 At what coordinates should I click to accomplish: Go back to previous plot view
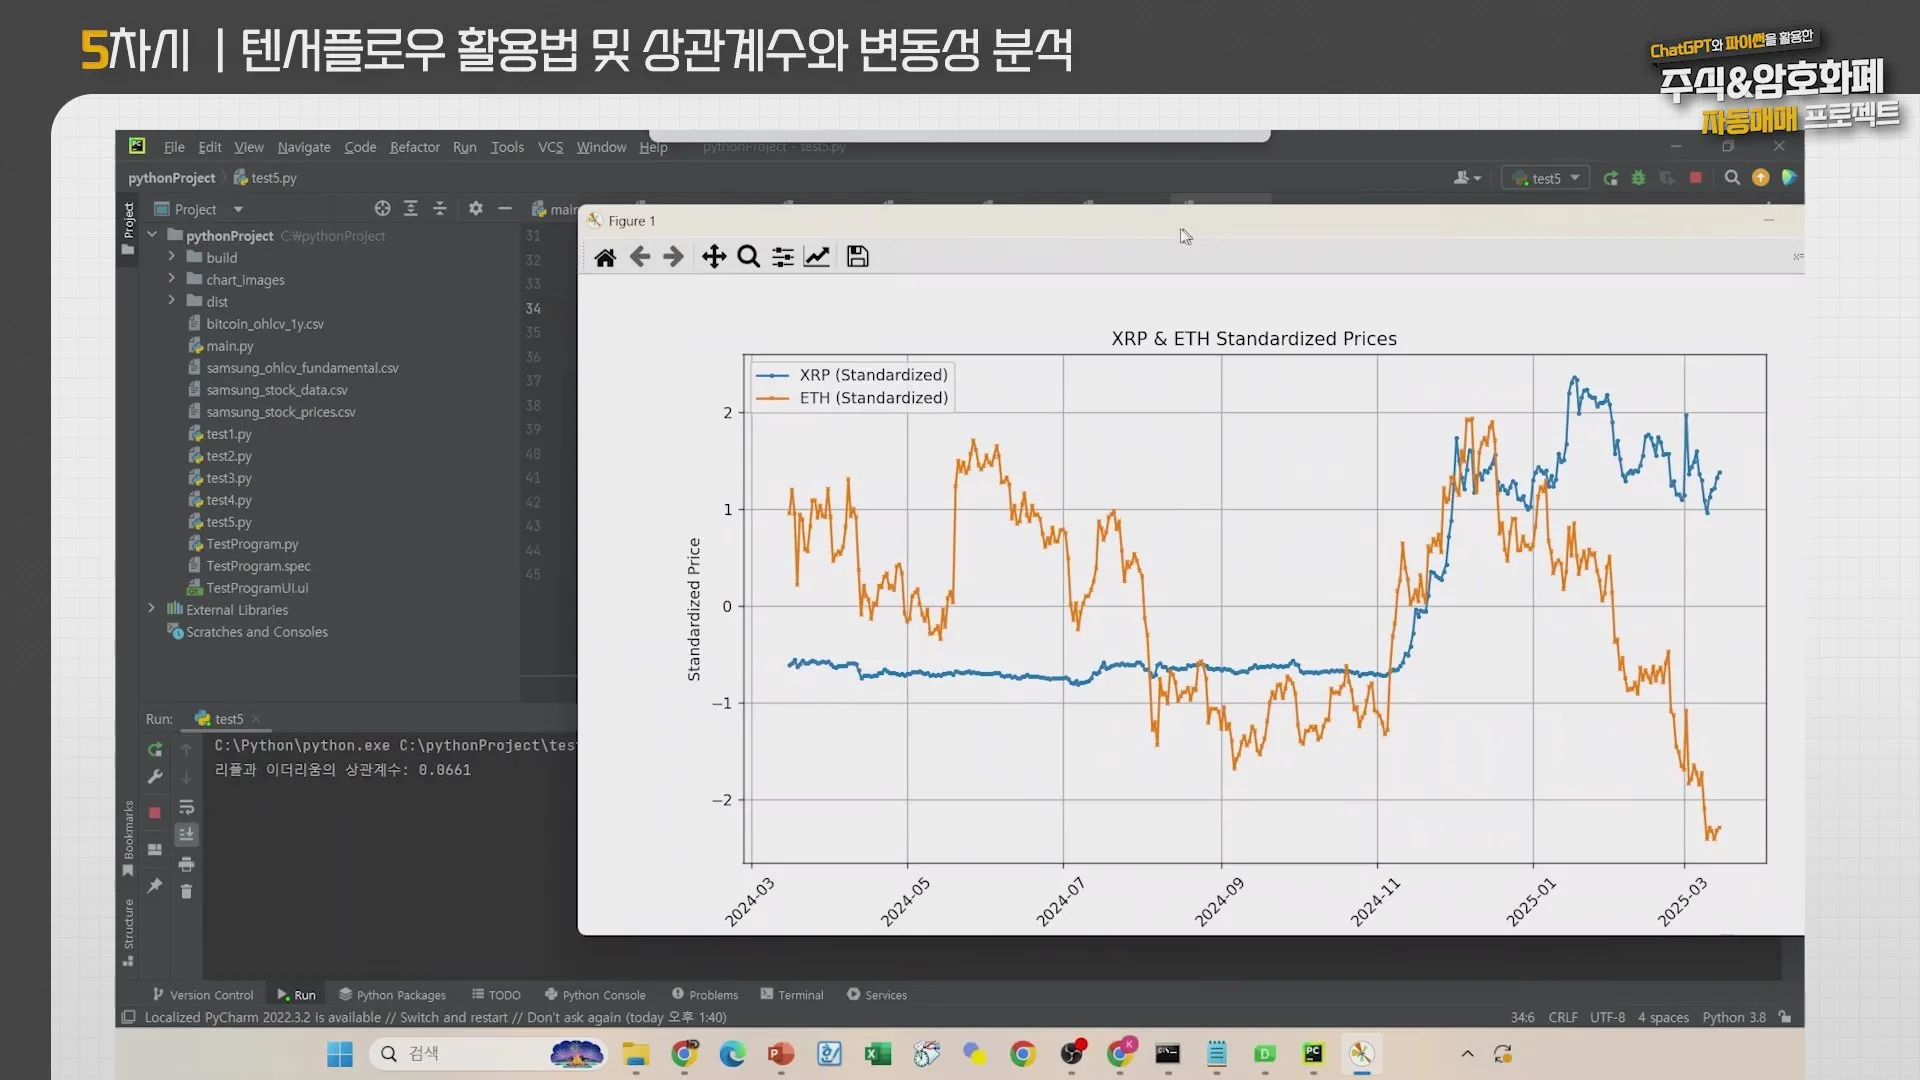coord(640,257)
